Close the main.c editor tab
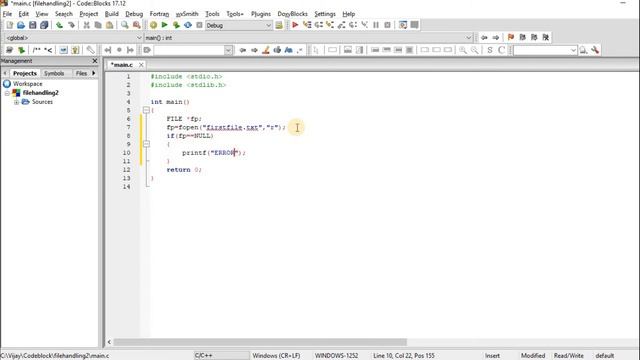The image size is (640, 360). (141, 65)
